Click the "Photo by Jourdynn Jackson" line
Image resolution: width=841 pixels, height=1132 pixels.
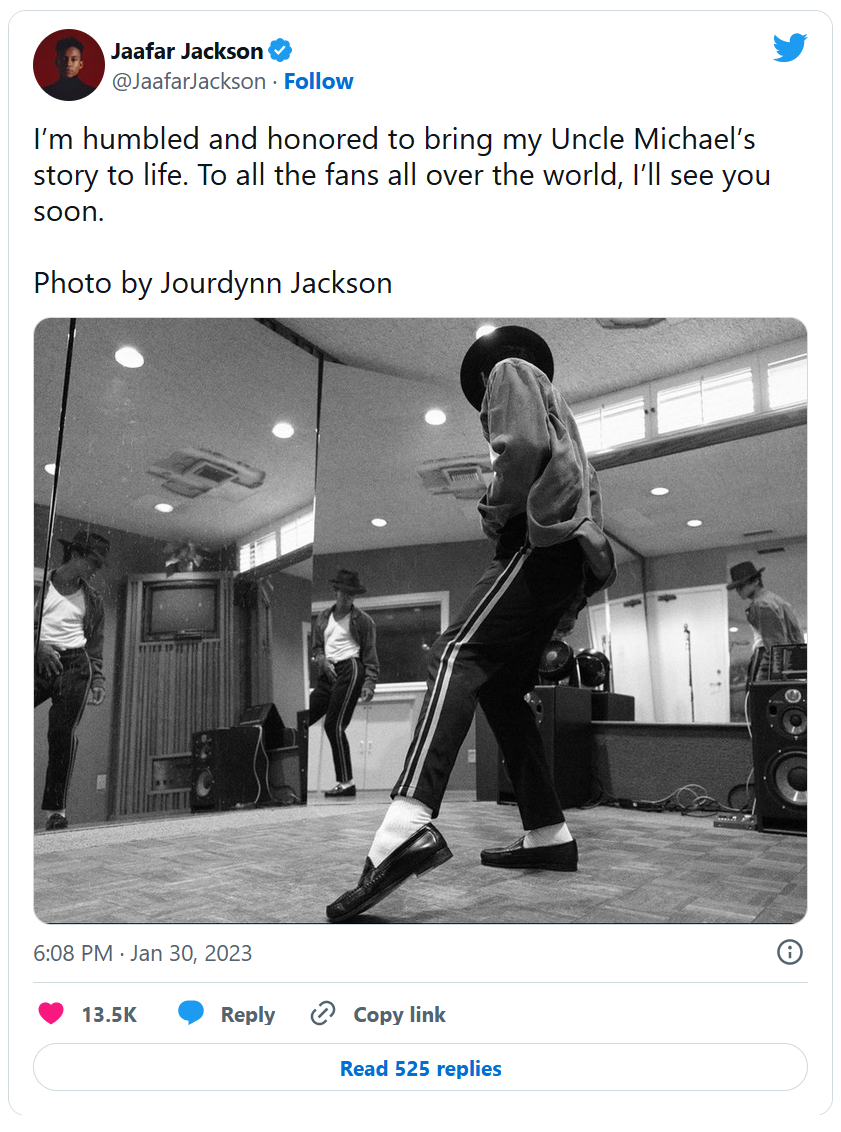click(213, 283)
